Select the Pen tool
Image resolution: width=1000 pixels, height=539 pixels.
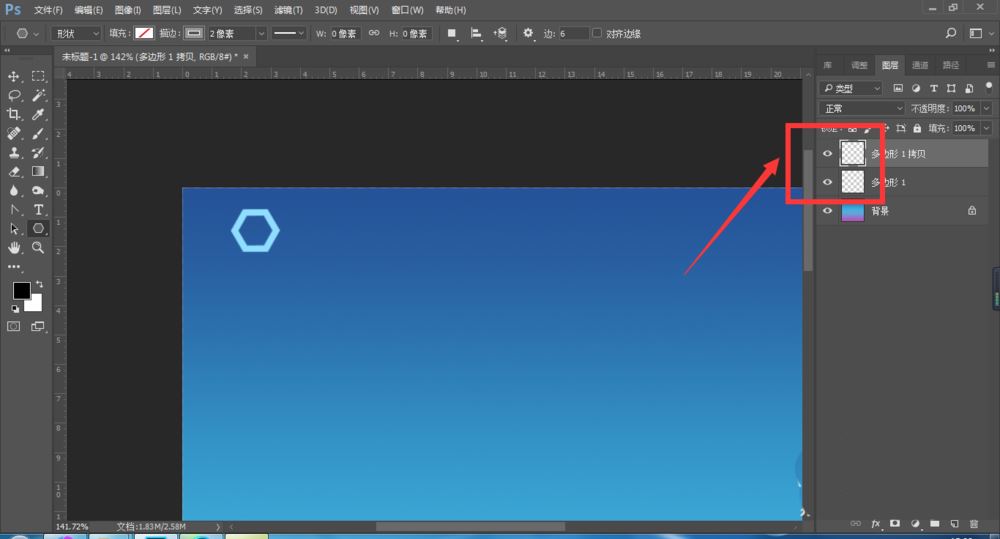tap(13, 210)
